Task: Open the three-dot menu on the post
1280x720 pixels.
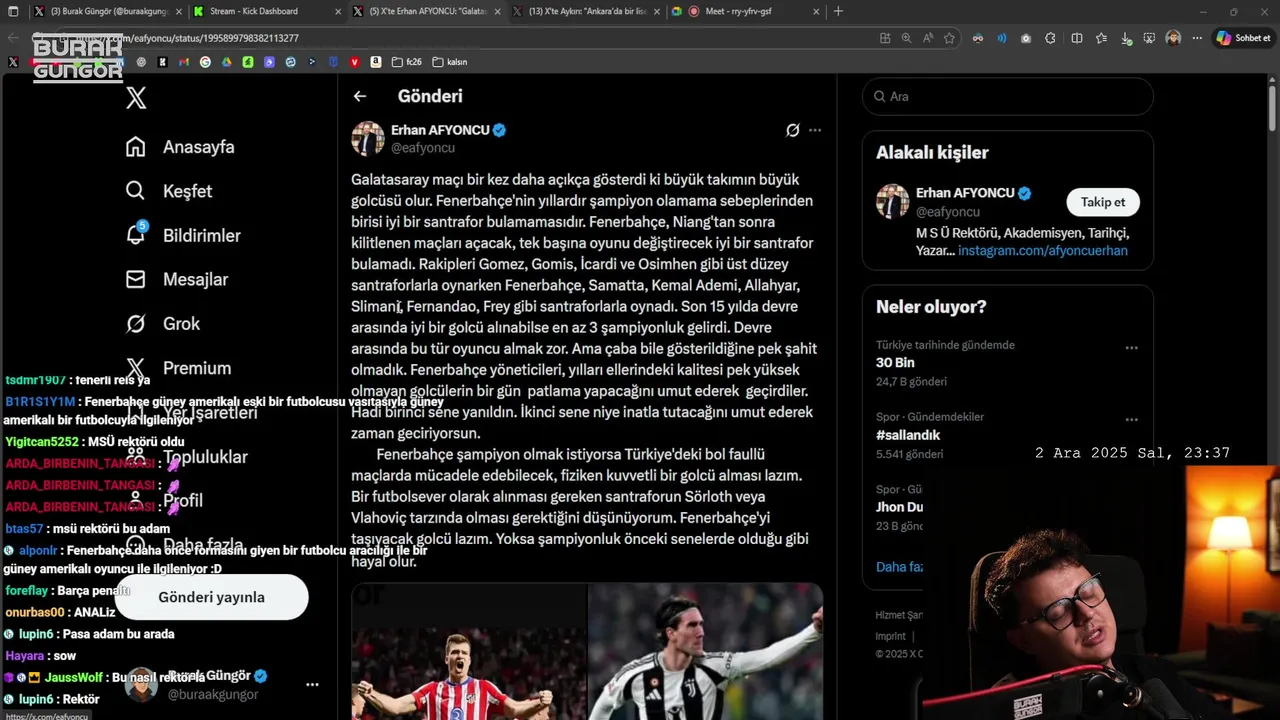Action: coord(815,130)
